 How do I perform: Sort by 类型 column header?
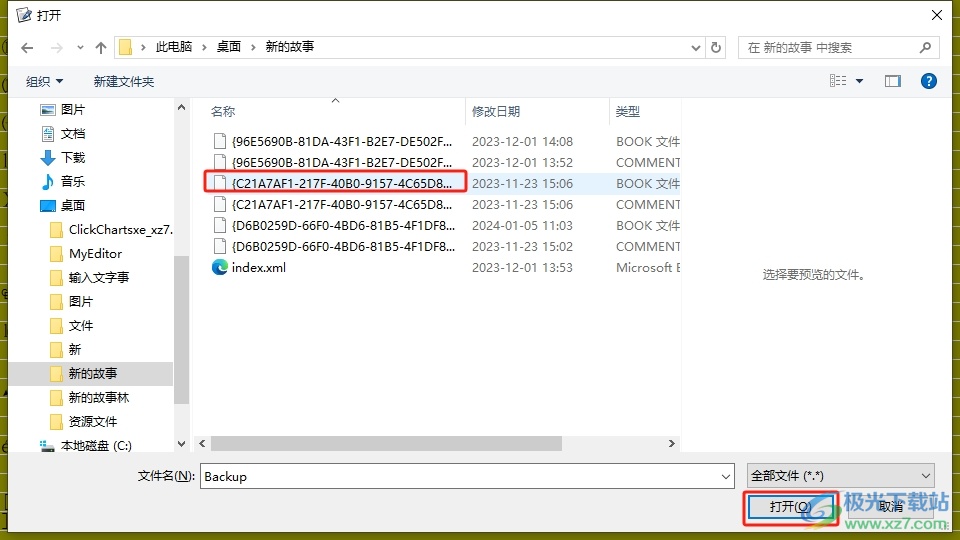point(628,111)
